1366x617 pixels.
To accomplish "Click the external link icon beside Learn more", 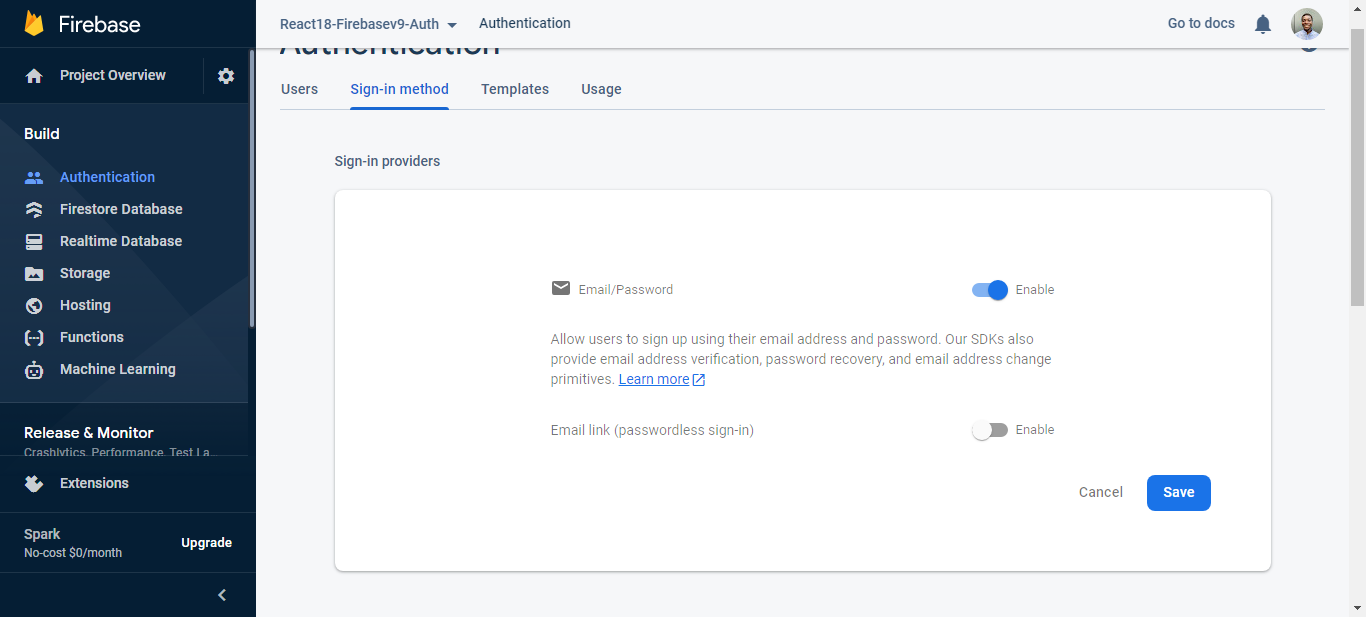I will click(x=699, y=380).
